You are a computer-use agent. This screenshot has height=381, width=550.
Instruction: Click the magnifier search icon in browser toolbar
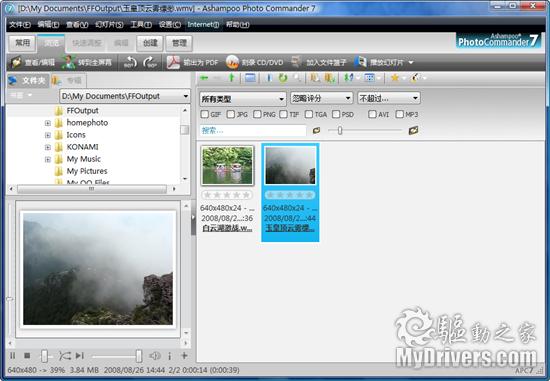click(x=297, y=78)
